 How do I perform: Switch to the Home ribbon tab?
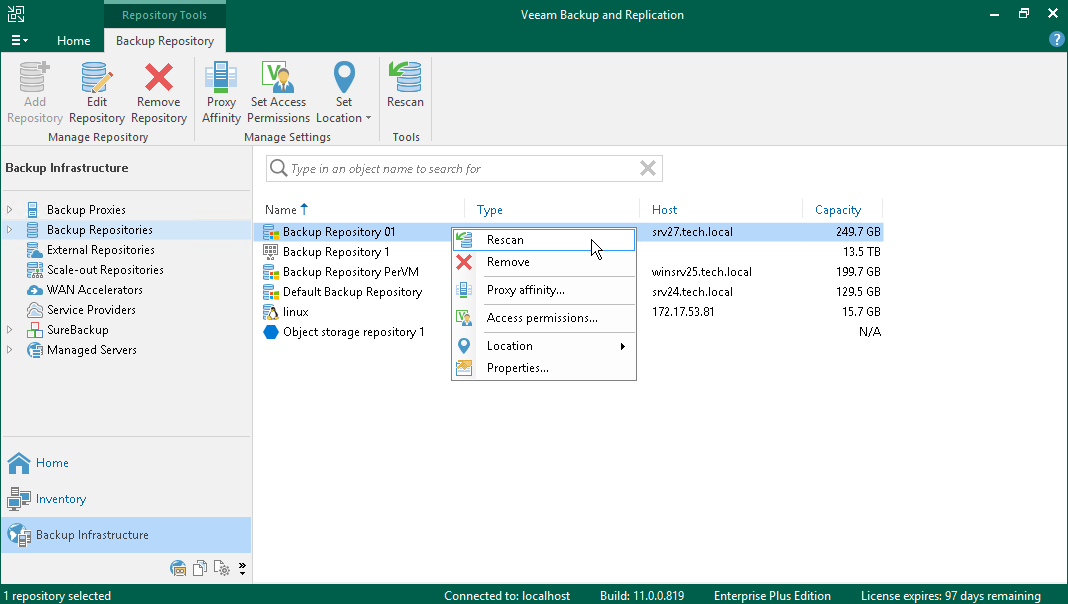73,41
